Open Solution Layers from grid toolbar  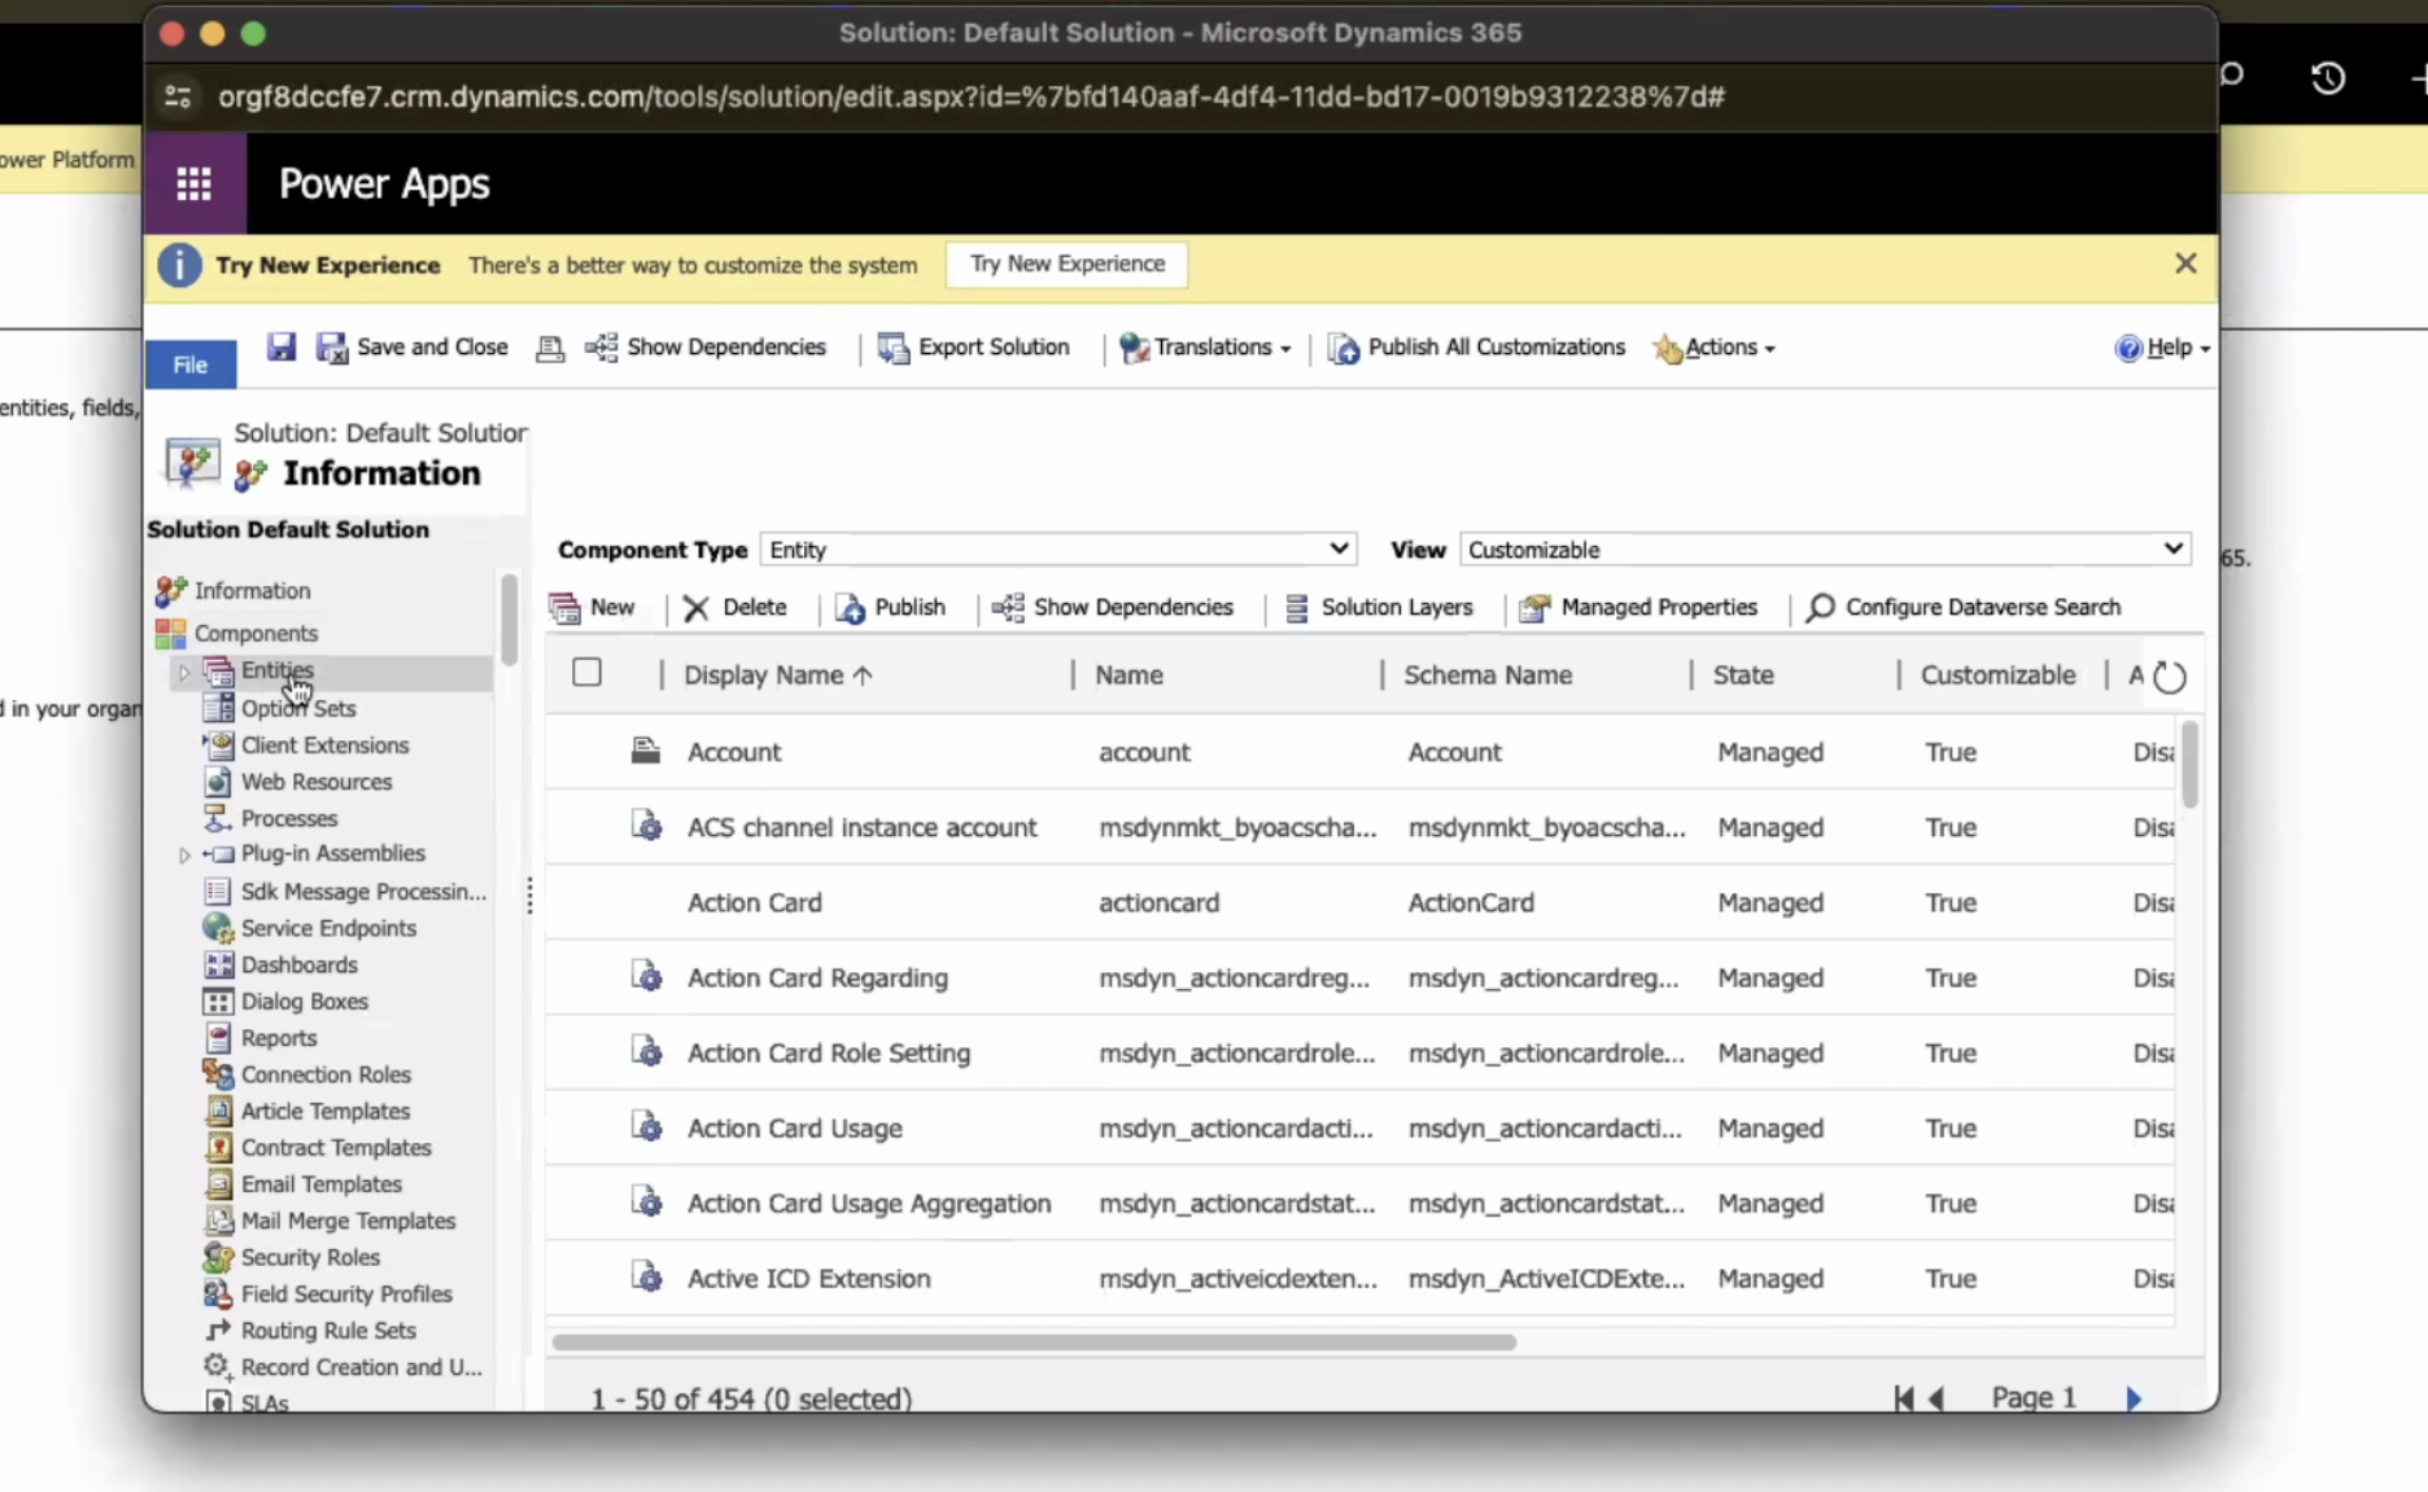1380,607
